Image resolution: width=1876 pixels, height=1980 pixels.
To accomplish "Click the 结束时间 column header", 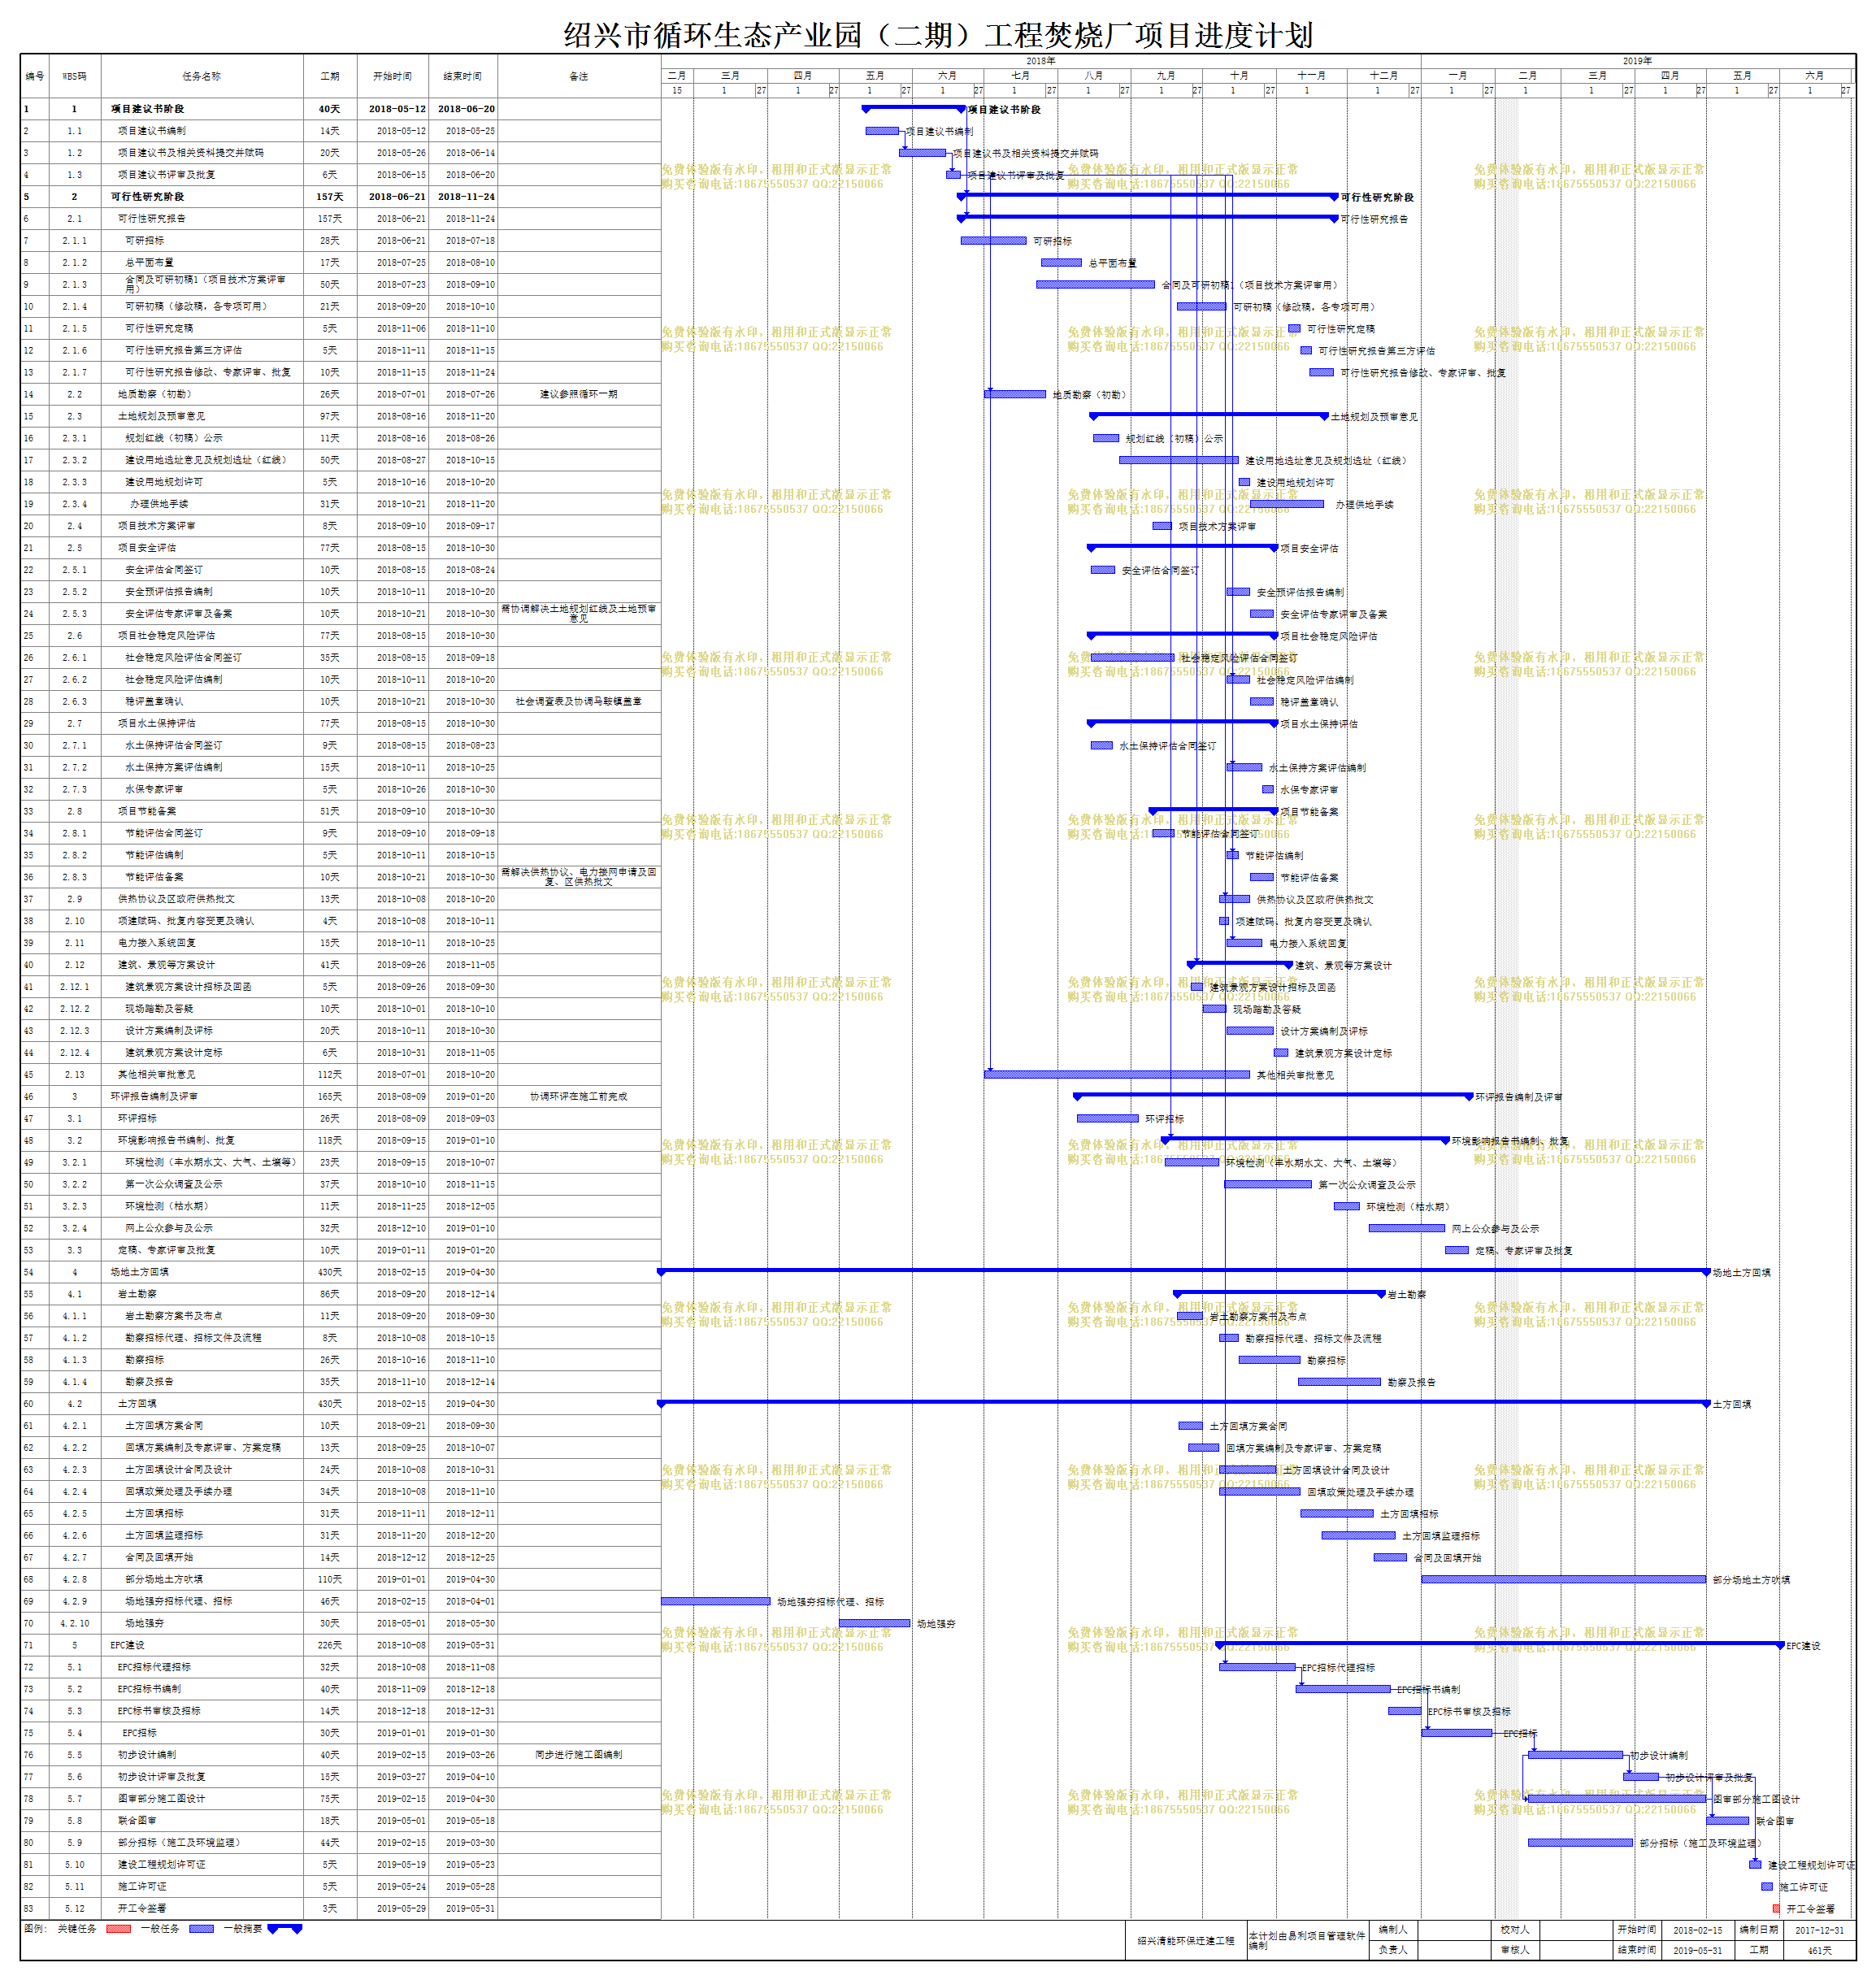I will coord(463,76).
